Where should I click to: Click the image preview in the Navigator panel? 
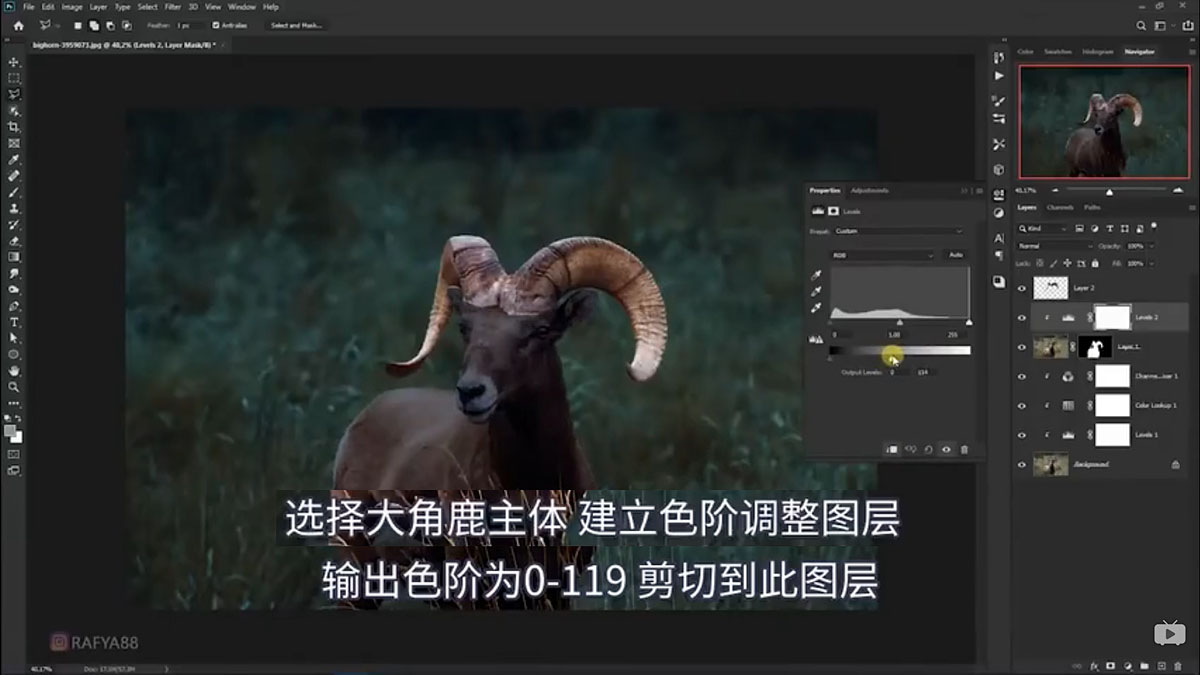coord(1103,120)
